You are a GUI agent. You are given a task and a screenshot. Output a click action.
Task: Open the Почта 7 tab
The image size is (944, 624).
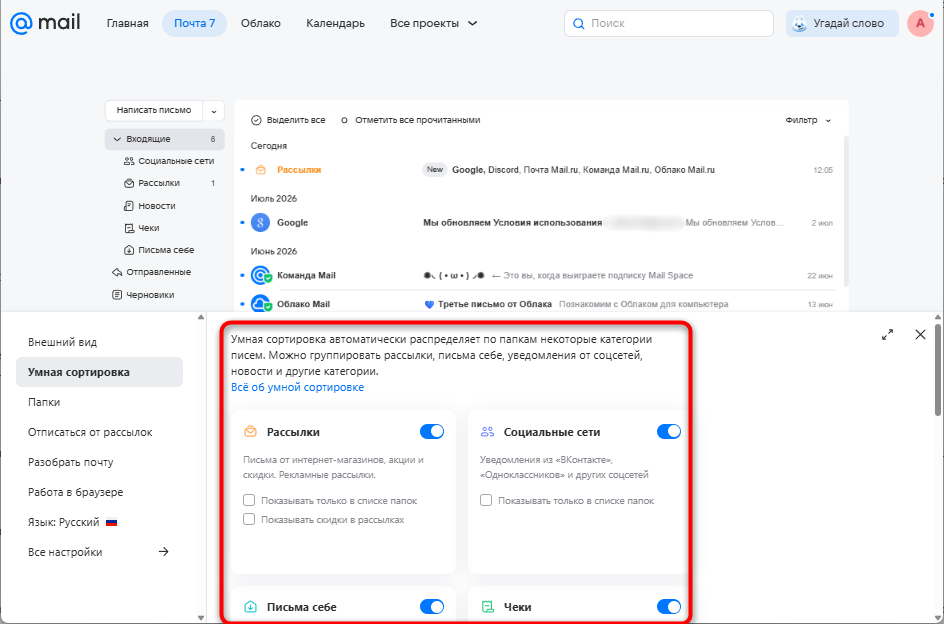coord(194,23)
